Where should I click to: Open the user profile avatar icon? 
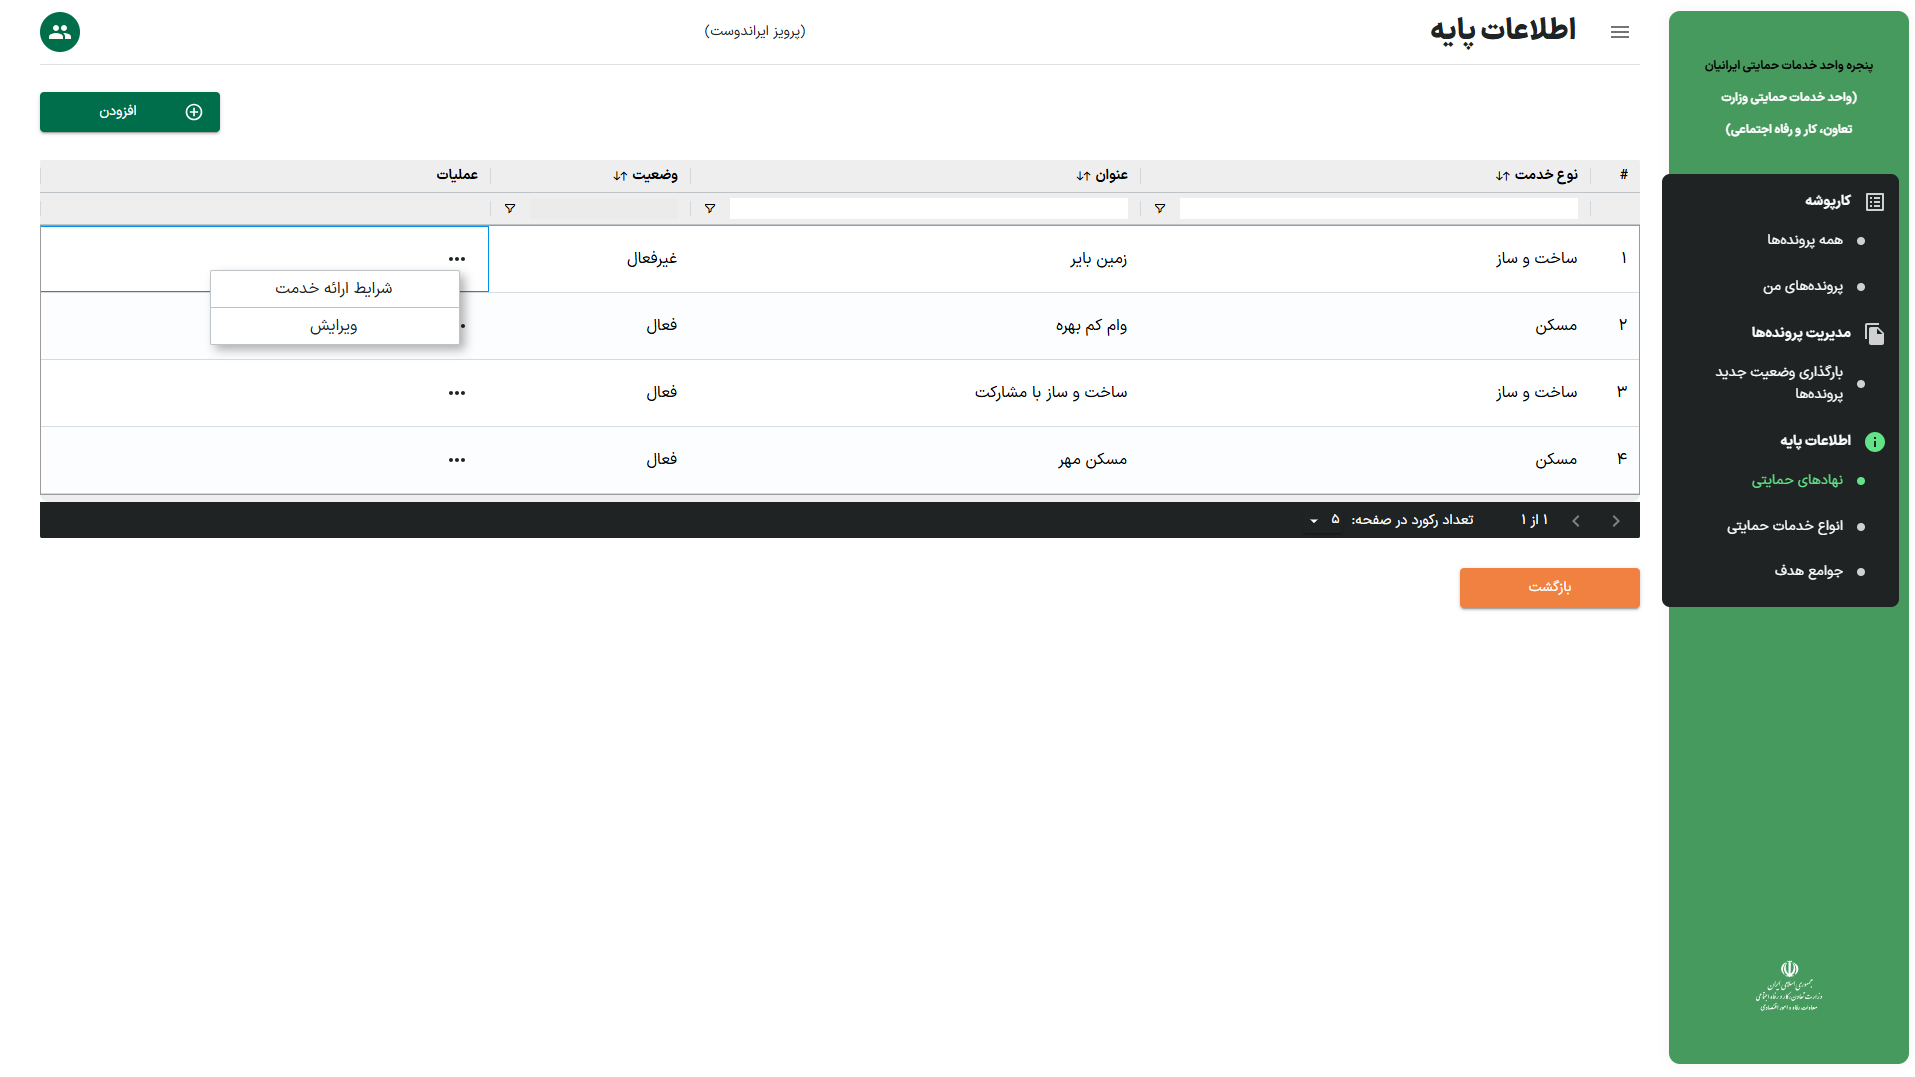coord(60,32)
